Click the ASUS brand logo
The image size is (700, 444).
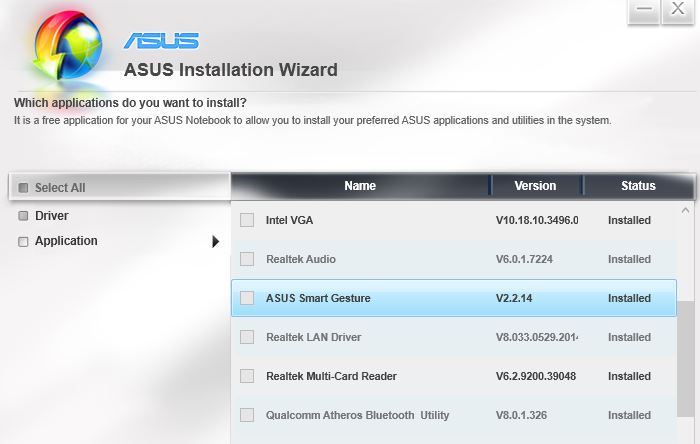coord(161,41)
